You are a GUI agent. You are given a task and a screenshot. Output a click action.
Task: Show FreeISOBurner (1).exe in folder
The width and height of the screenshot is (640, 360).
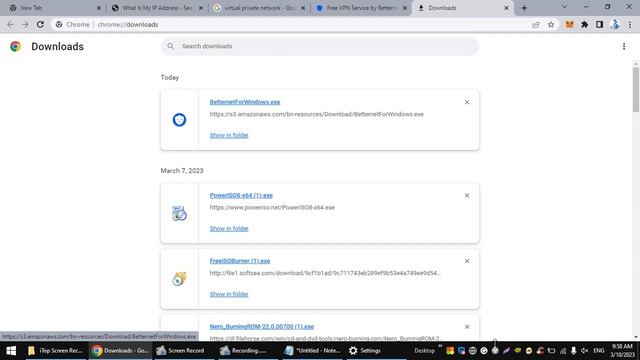click(x=229, y=294)
